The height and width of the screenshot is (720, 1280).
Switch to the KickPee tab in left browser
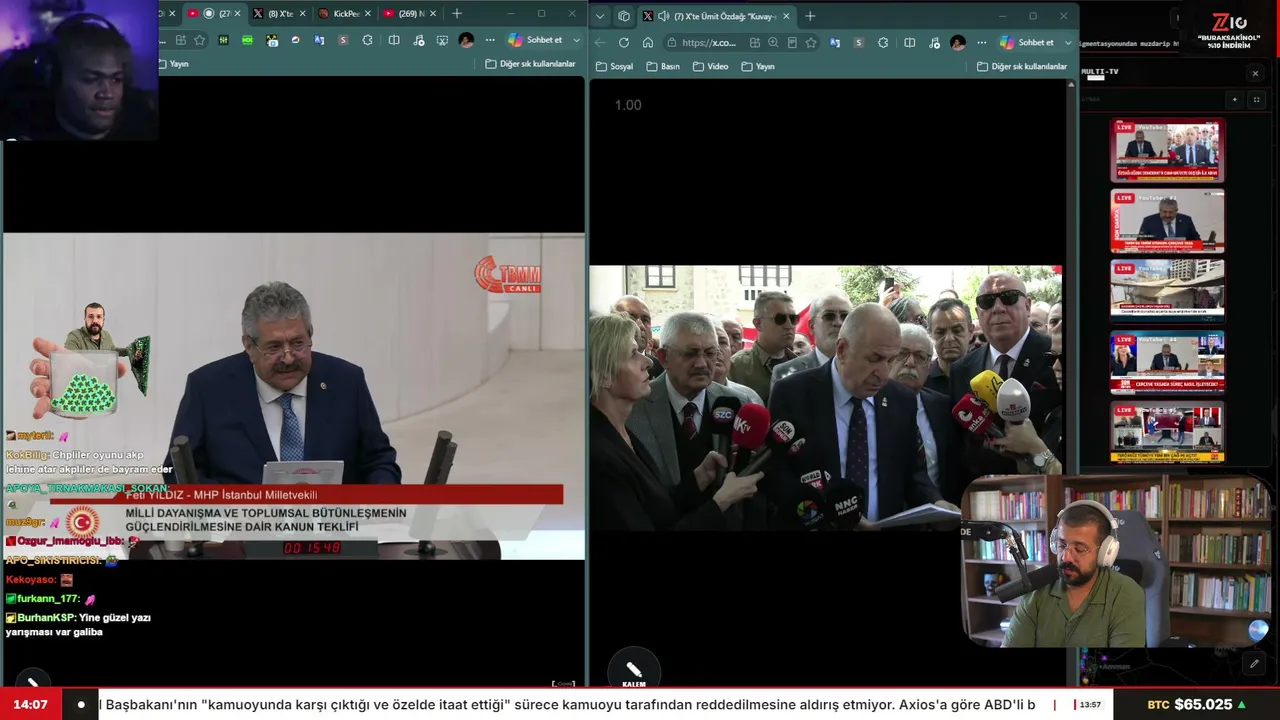(342, 14)
